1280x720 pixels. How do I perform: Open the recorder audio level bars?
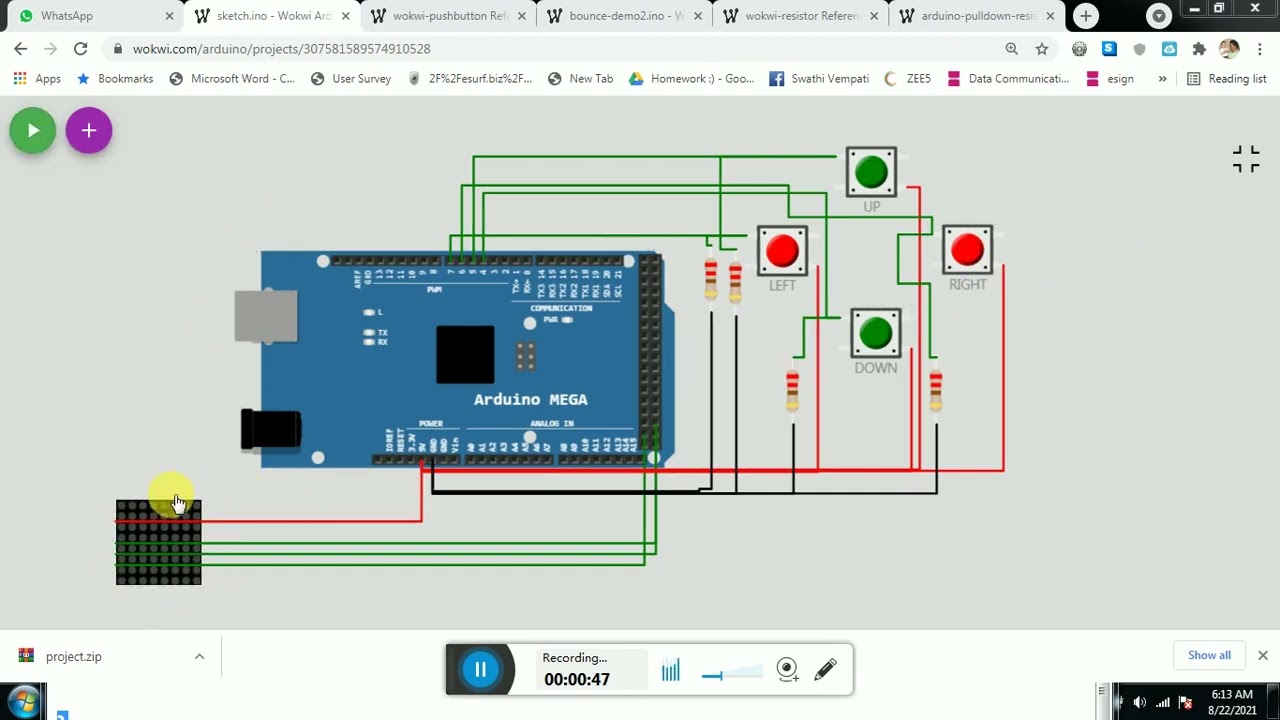(670, 670)
